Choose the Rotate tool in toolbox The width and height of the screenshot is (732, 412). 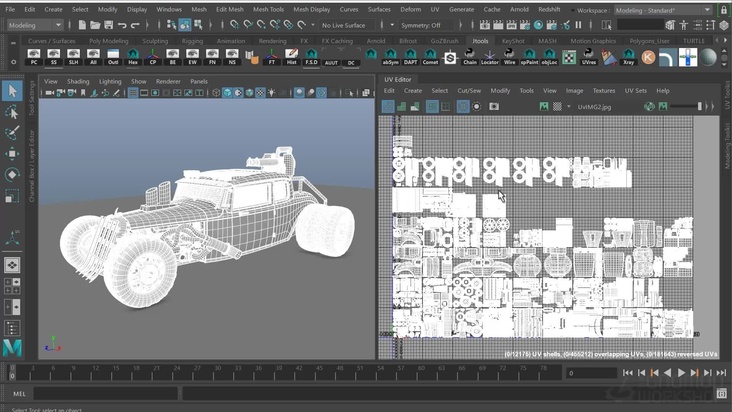(x=12, y=174)
